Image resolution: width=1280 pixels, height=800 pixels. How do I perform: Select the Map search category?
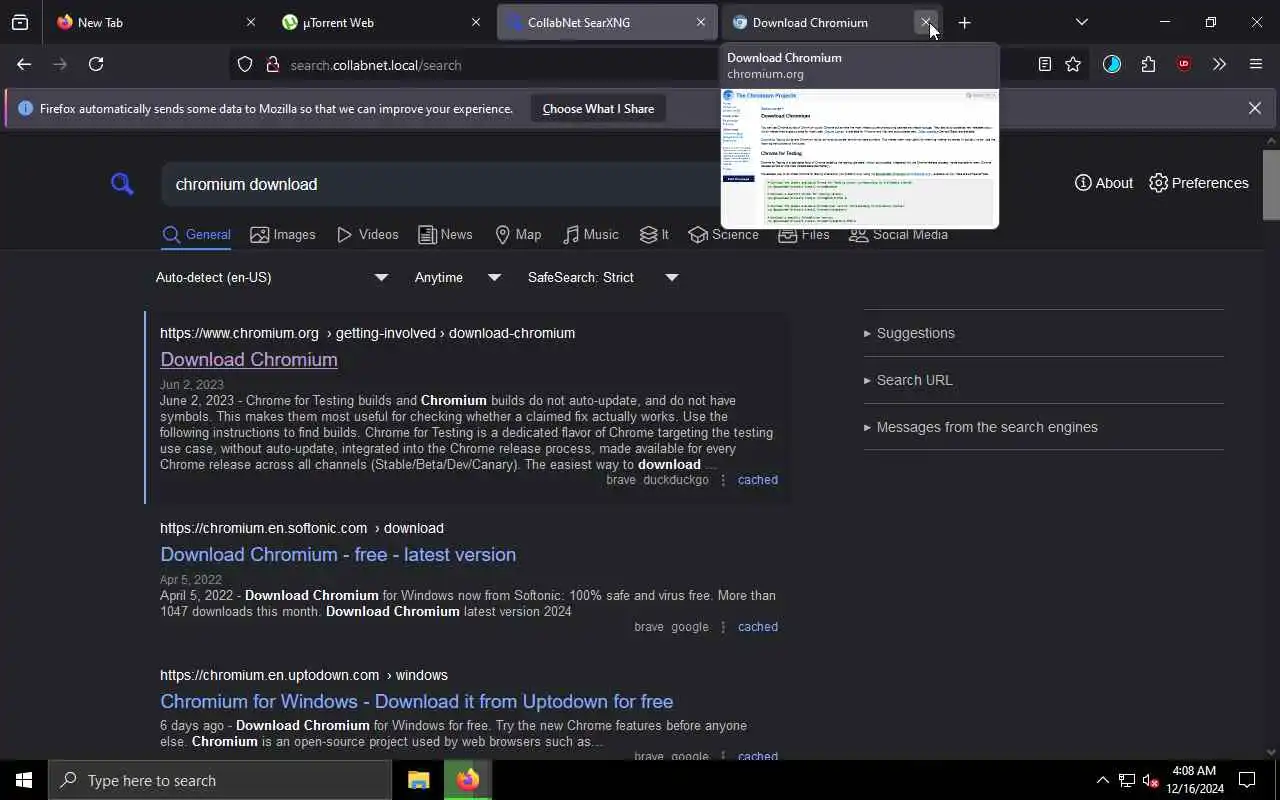518,235
